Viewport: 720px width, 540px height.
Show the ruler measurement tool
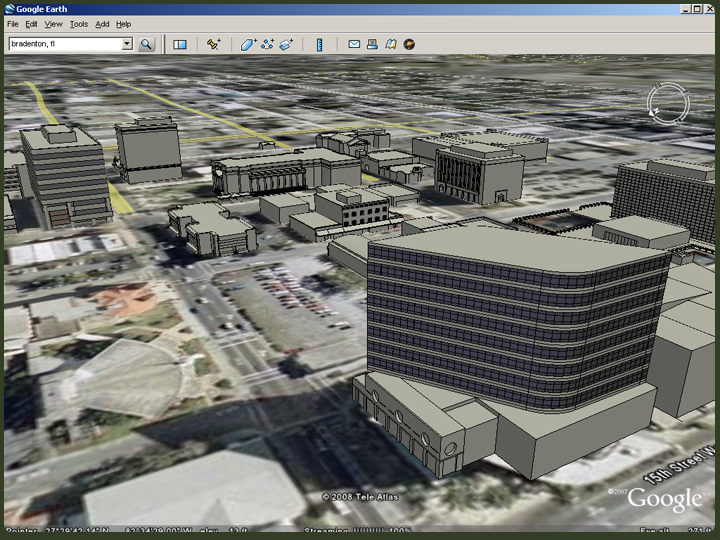point(320,44)
